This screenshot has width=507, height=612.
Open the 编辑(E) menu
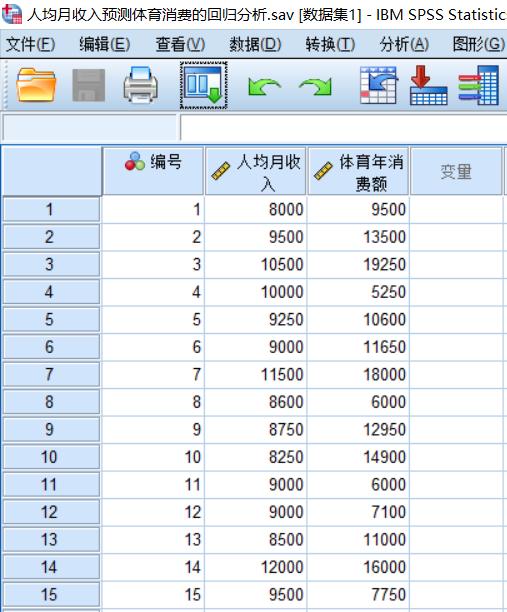click(x=104, y=44)
